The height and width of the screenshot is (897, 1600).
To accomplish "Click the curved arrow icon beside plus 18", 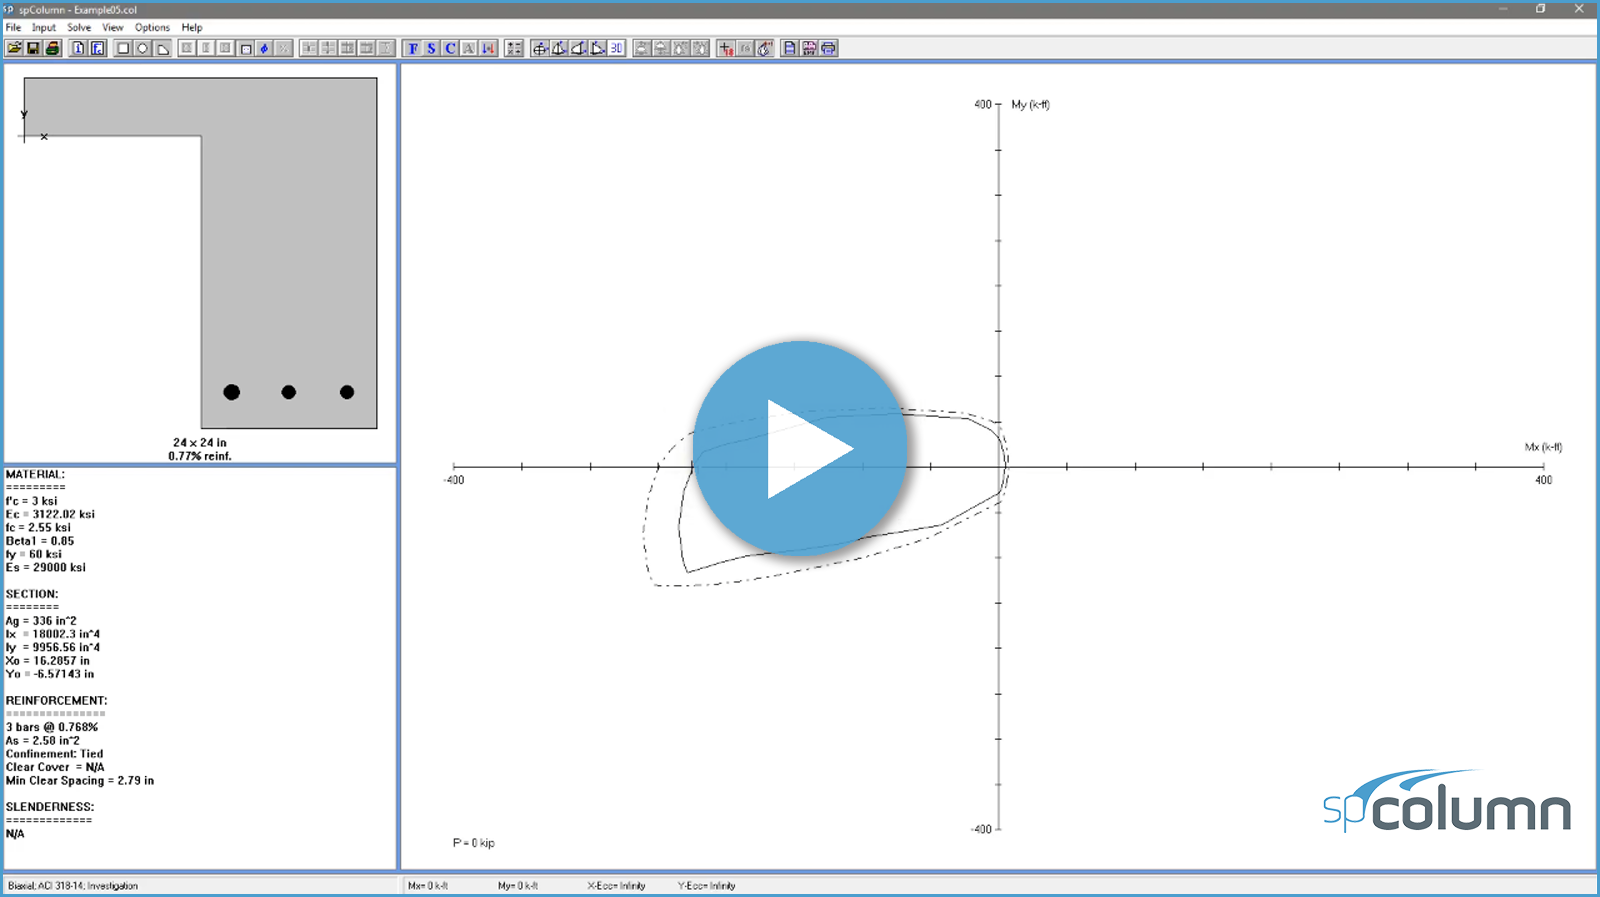I will coord(765,48).
